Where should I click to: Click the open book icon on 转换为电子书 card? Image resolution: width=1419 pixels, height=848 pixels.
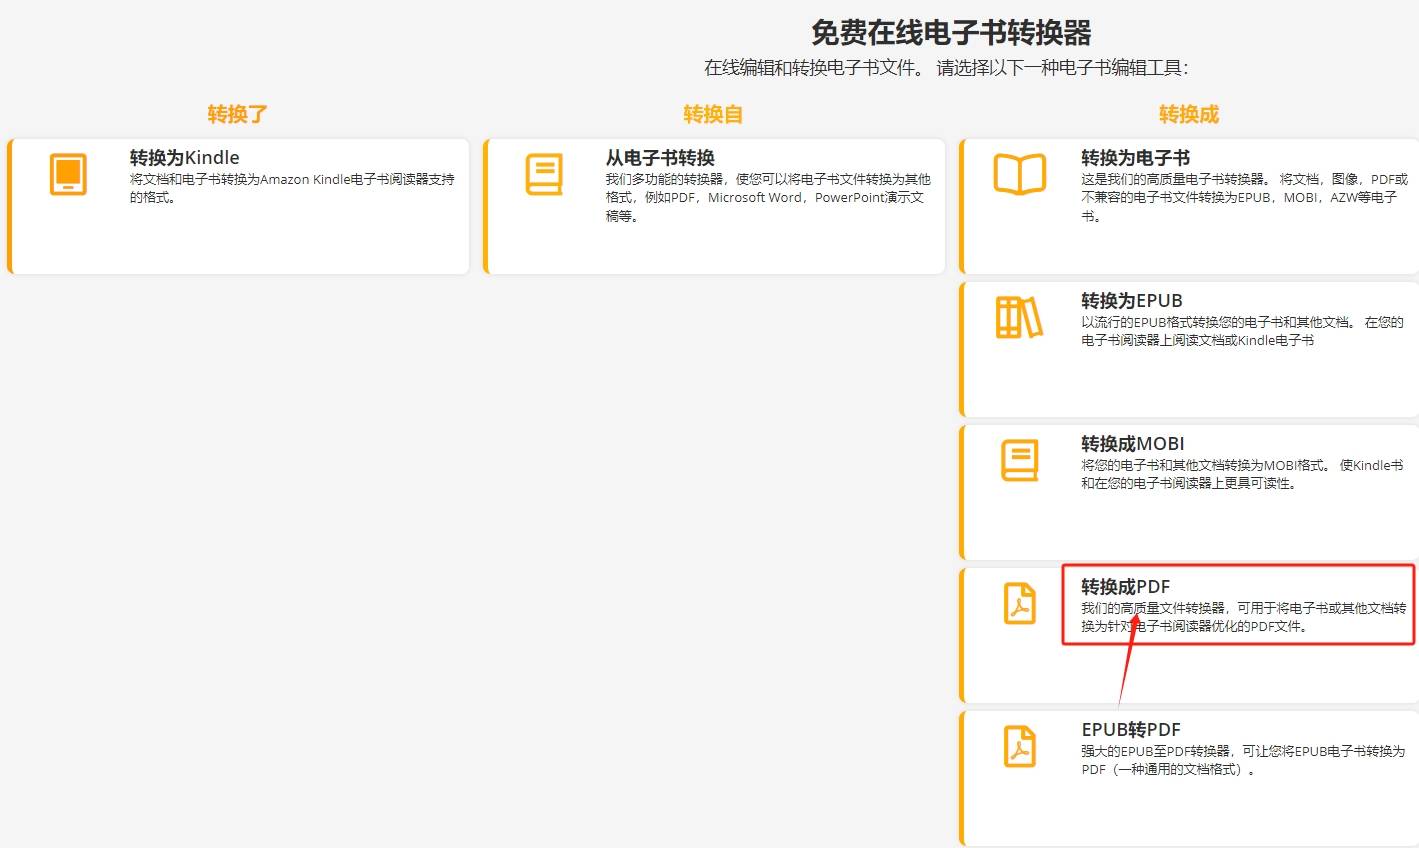(1019, 172)
